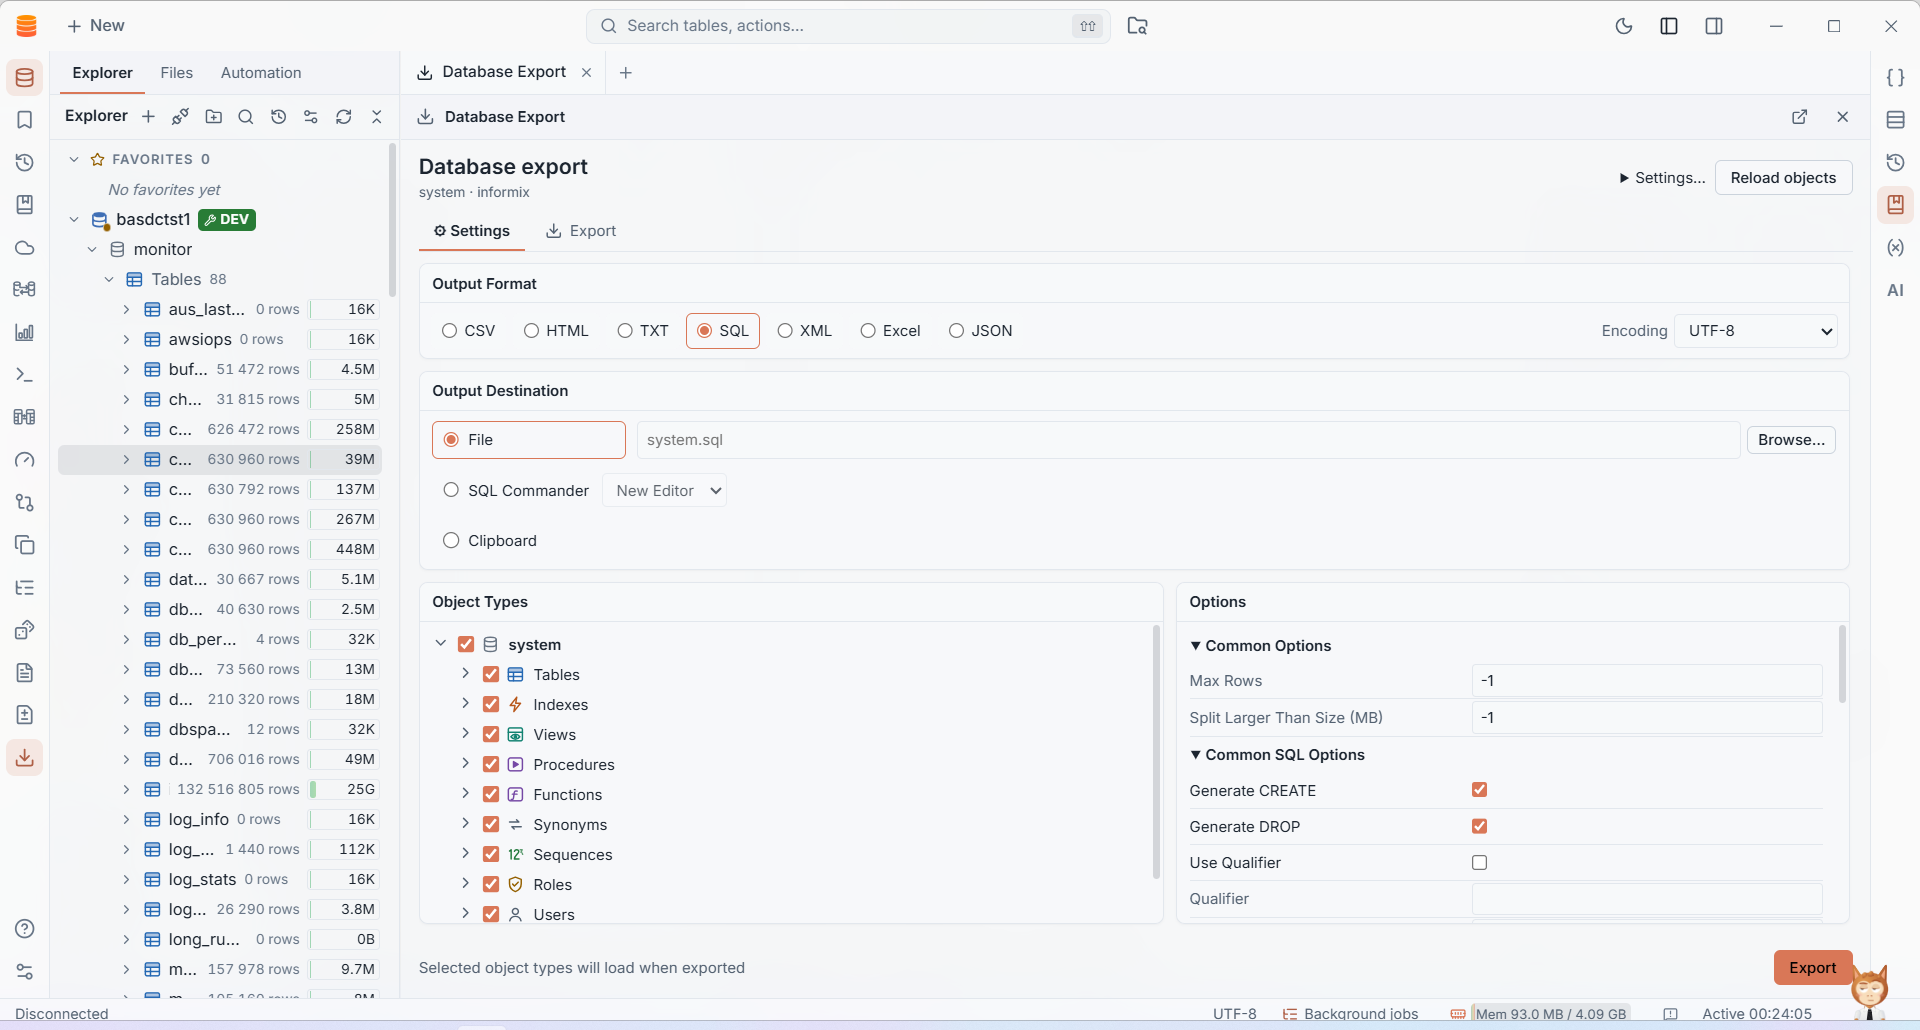Choose SQL Commander destination
Image resolution: width=1920 pixels, height=1030 pixels.
pos(516,491)
